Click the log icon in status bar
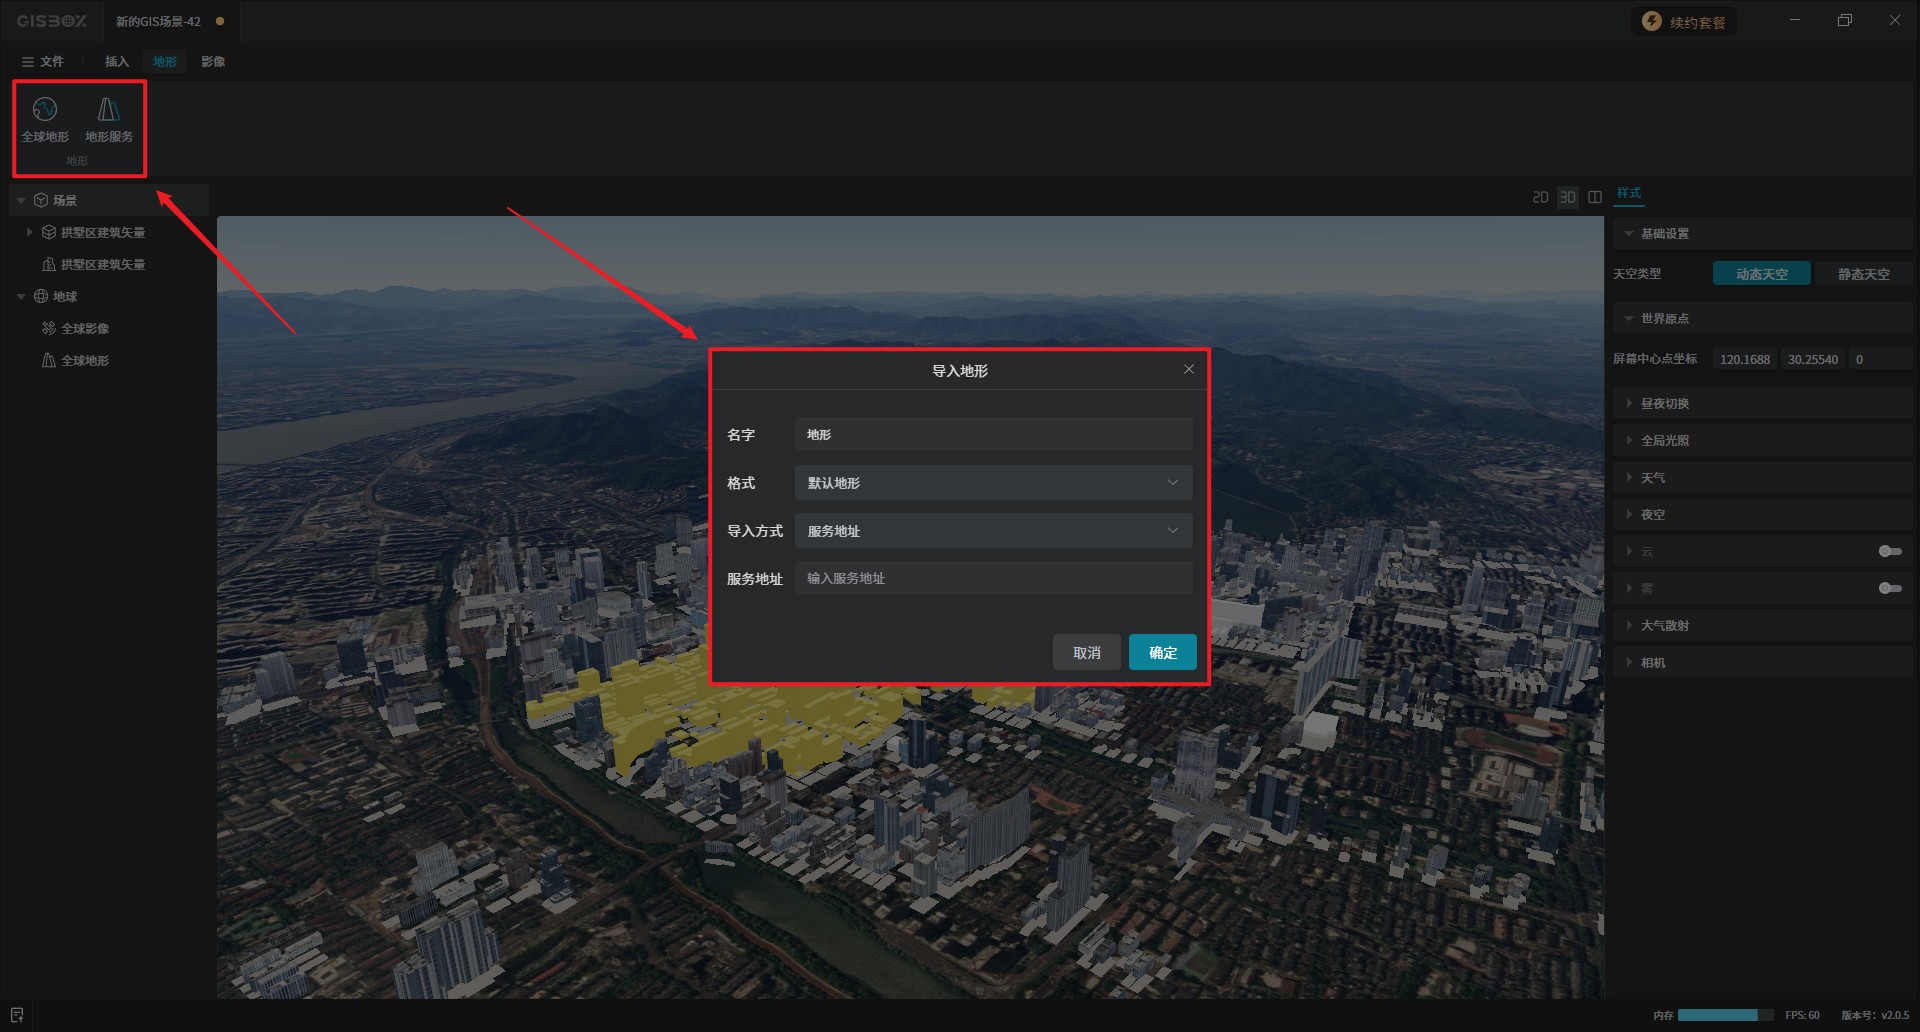This screenshot has height=1032, width=1920. pyautogui.click(x=17, y=1015)
